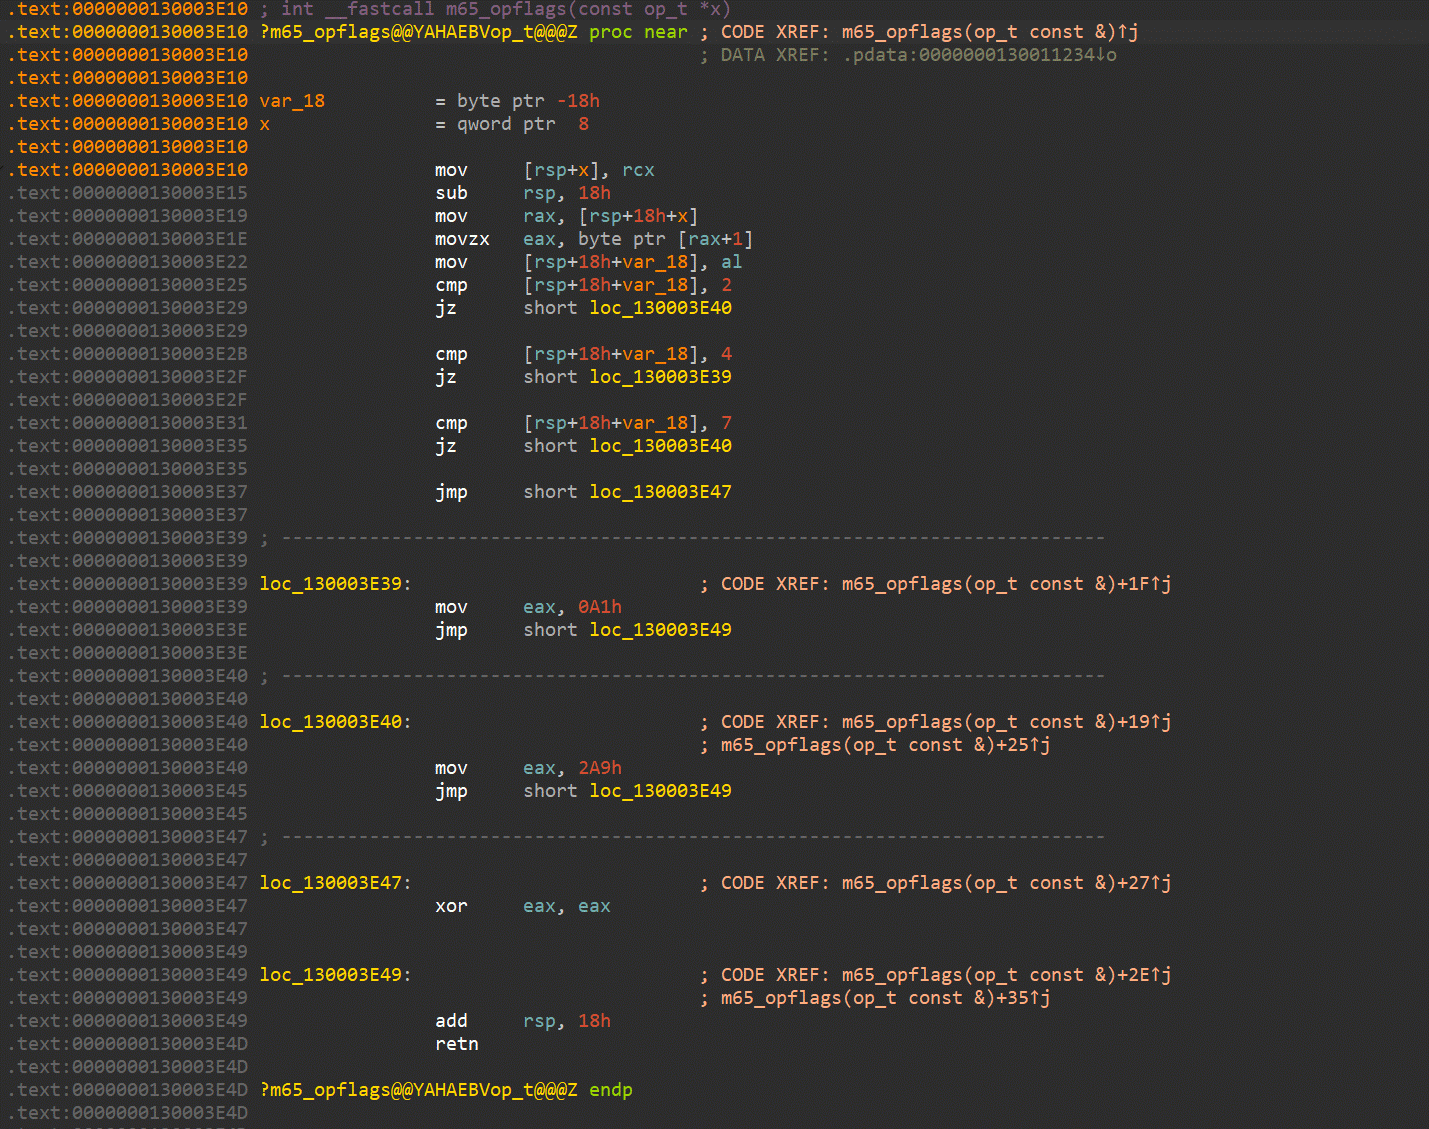Viewport: 1429px width, 1129px height.
Task: Select the immediate value 2A9h
Action: click(x=600, y=768)
